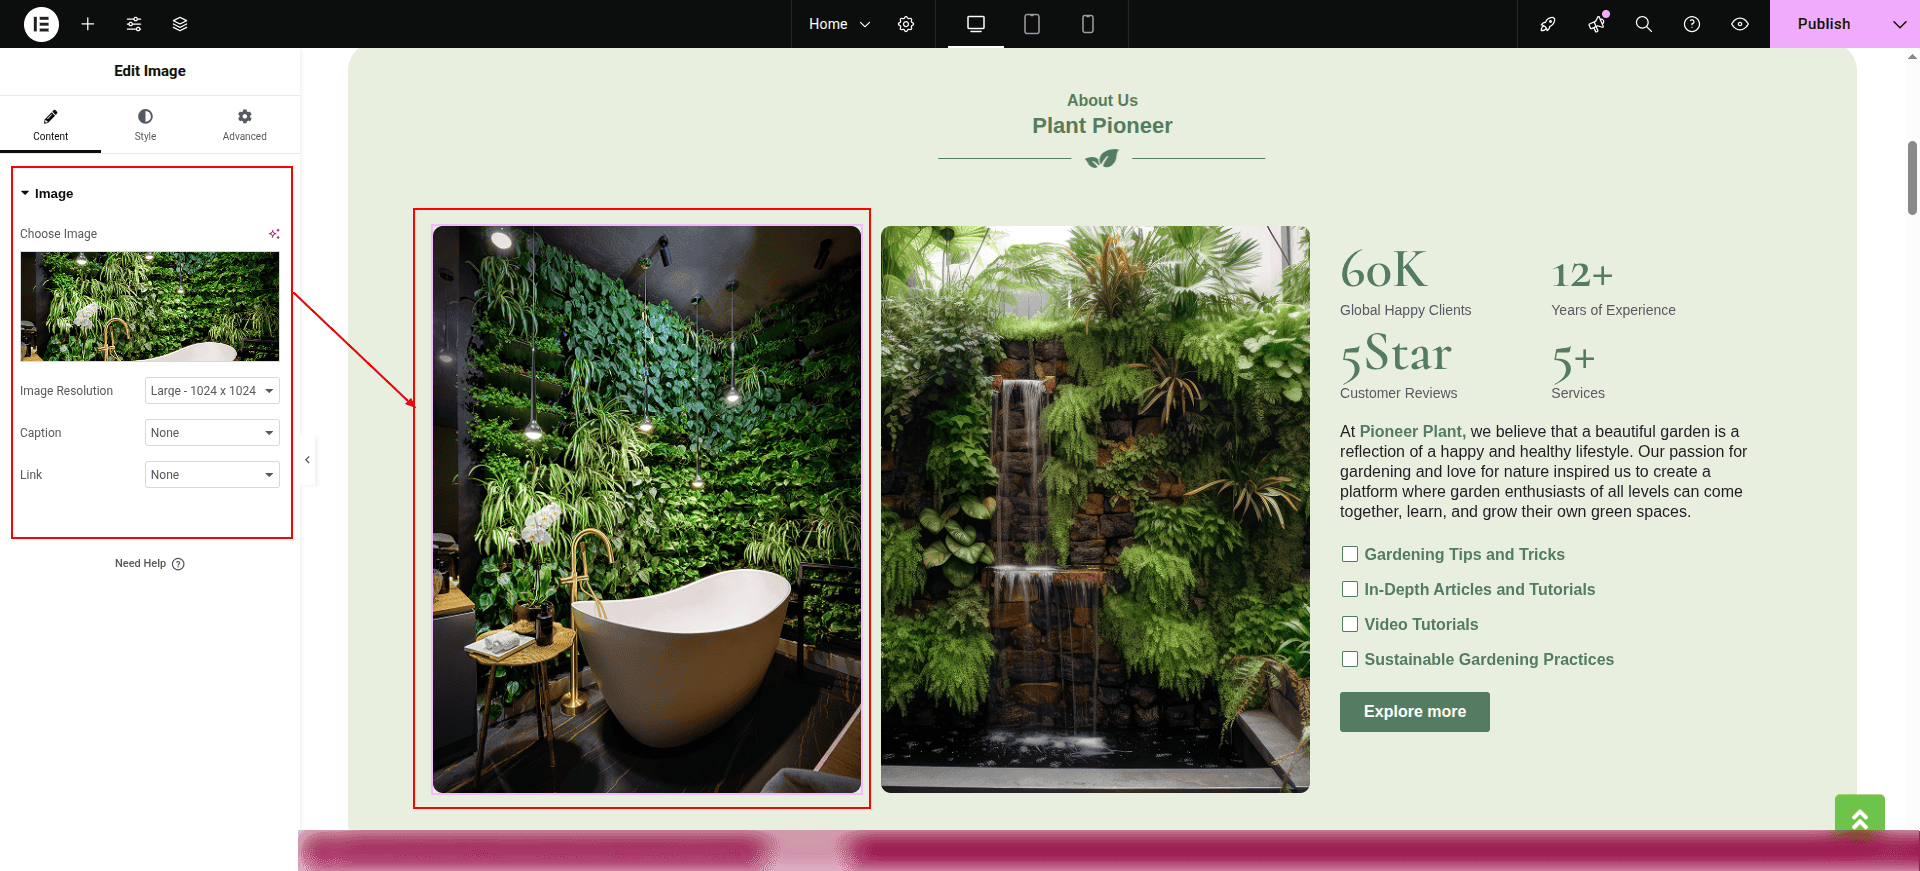The width and height of the screenshot is (1920, 871).
Task: Click the Need Help question icon
Action: 178,564
